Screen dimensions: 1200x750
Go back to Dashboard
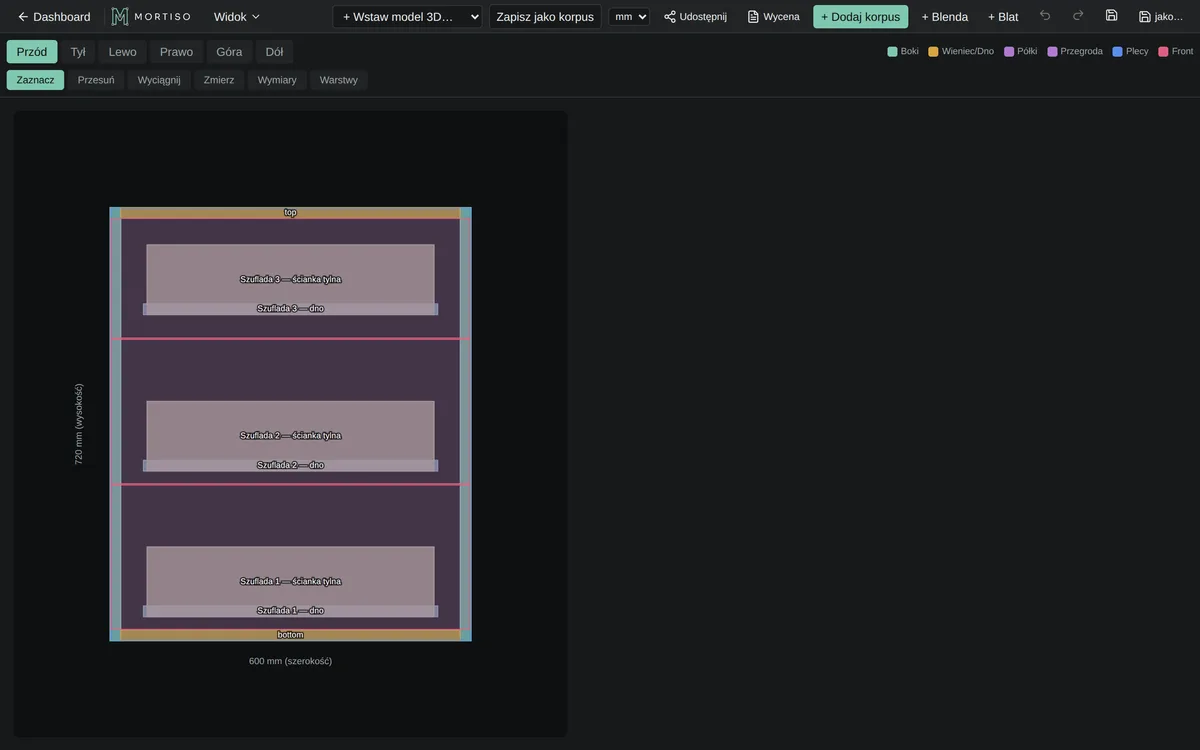click(x=54, y=16)
